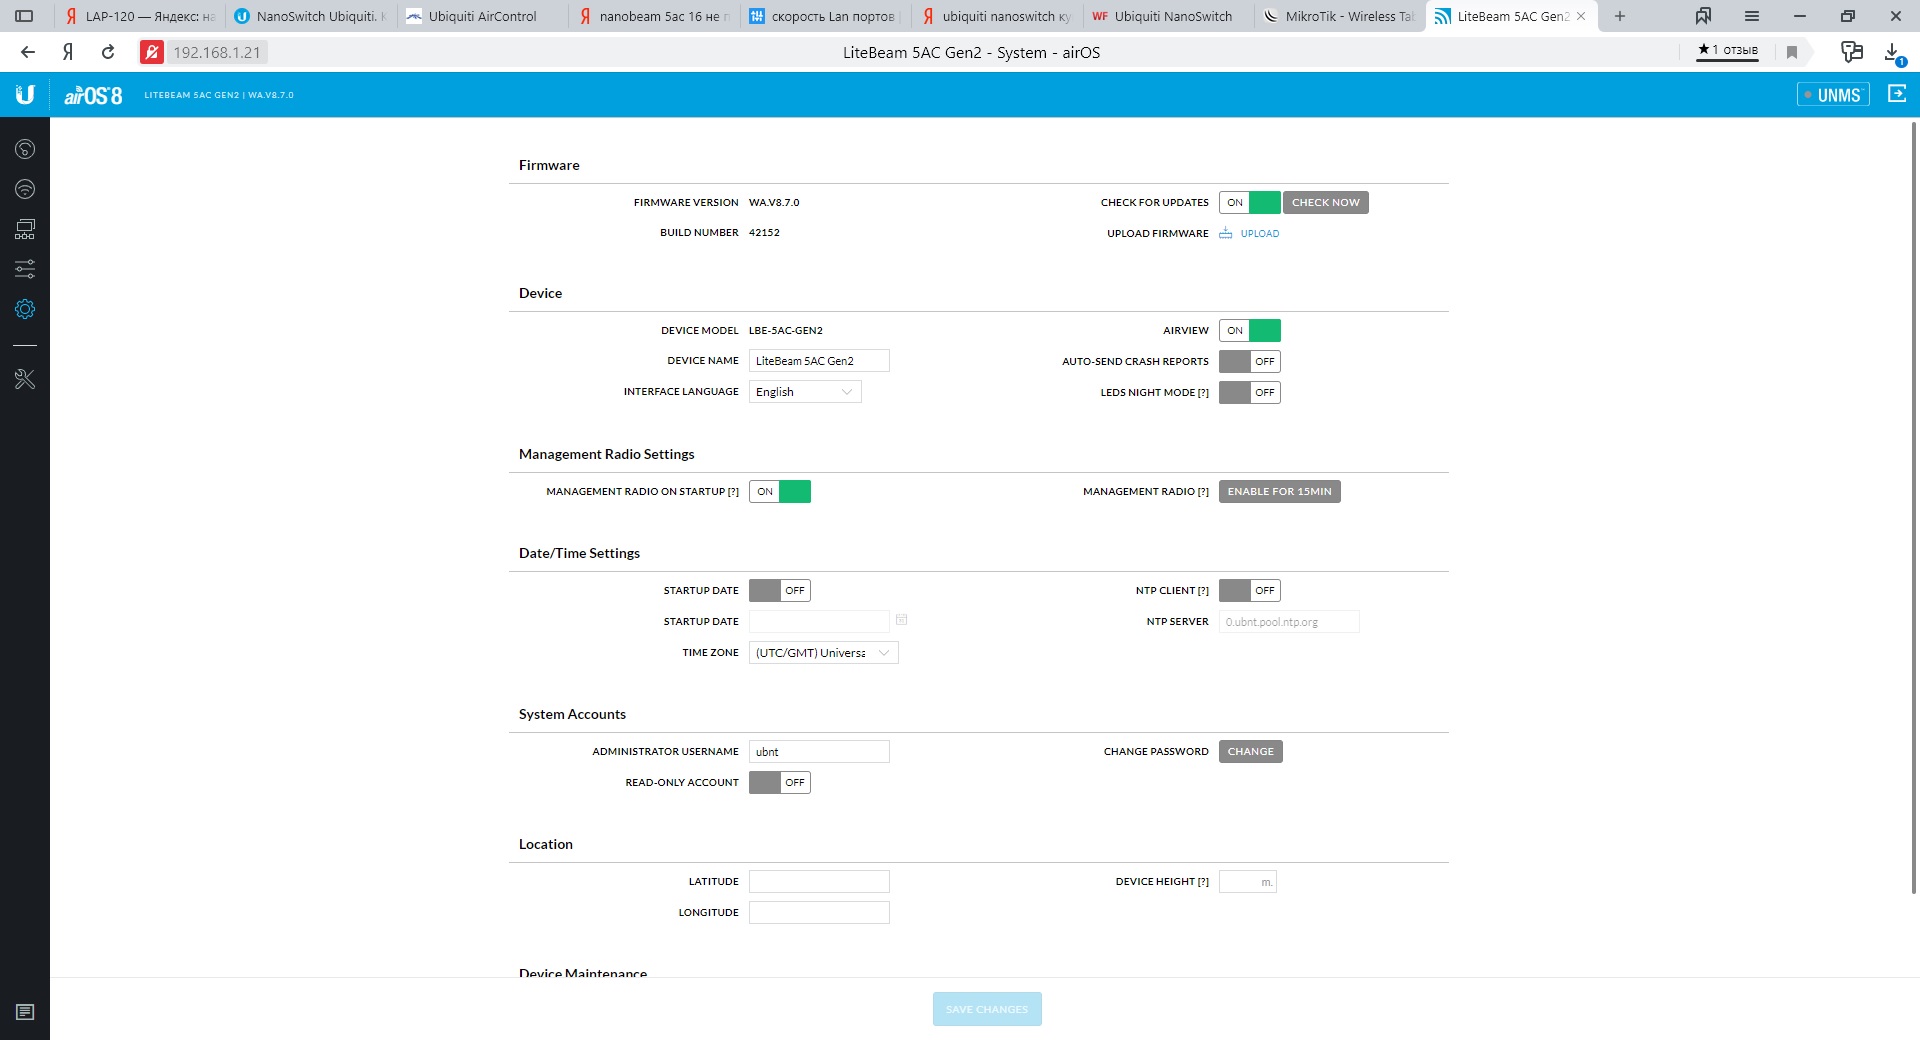Toggle the NTP Client switch

(1249, 591)
